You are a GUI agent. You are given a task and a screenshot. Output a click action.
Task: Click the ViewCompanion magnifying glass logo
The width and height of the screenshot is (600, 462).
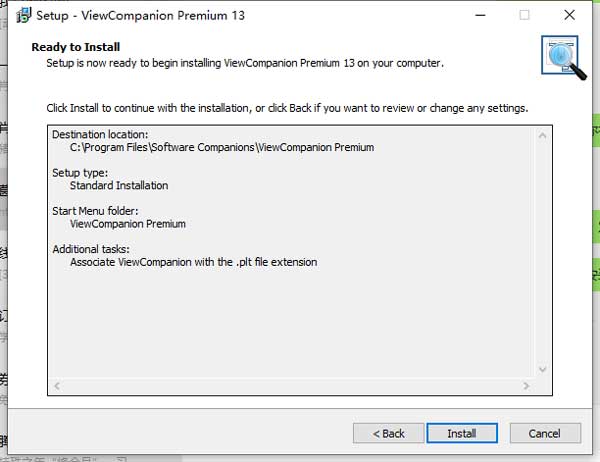tap(563, 57)
